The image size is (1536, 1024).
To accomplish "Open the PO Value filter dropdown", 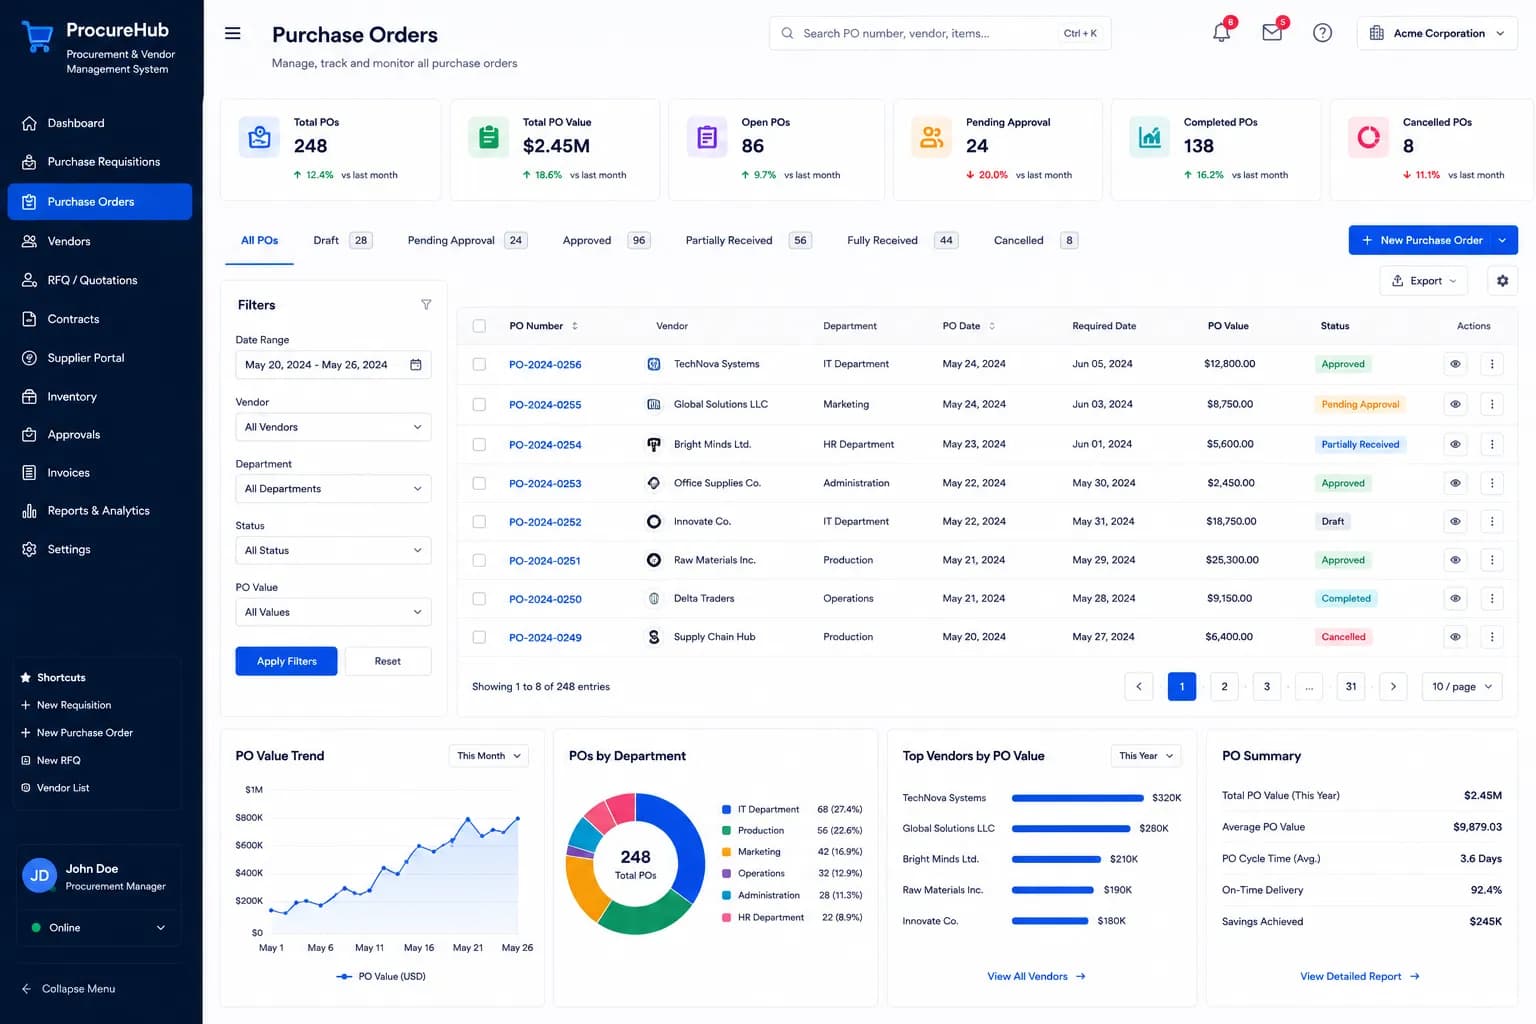I will point(333,612).
